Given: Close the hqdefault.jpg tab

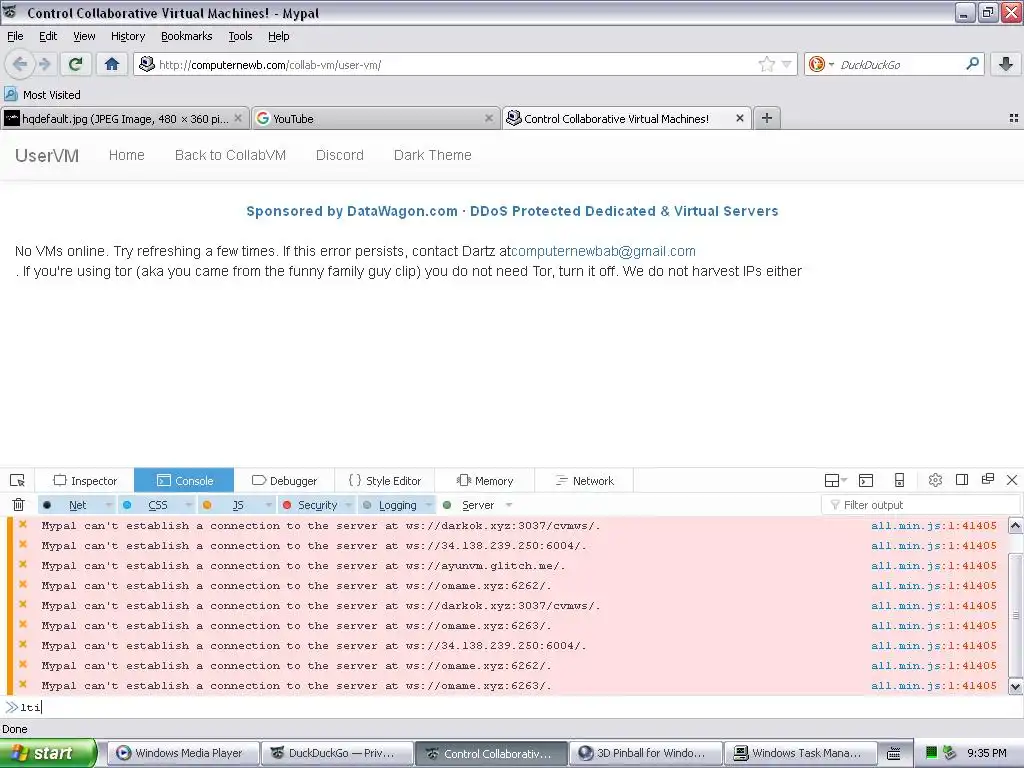Looking at the screenshot, I should point(238,118).
